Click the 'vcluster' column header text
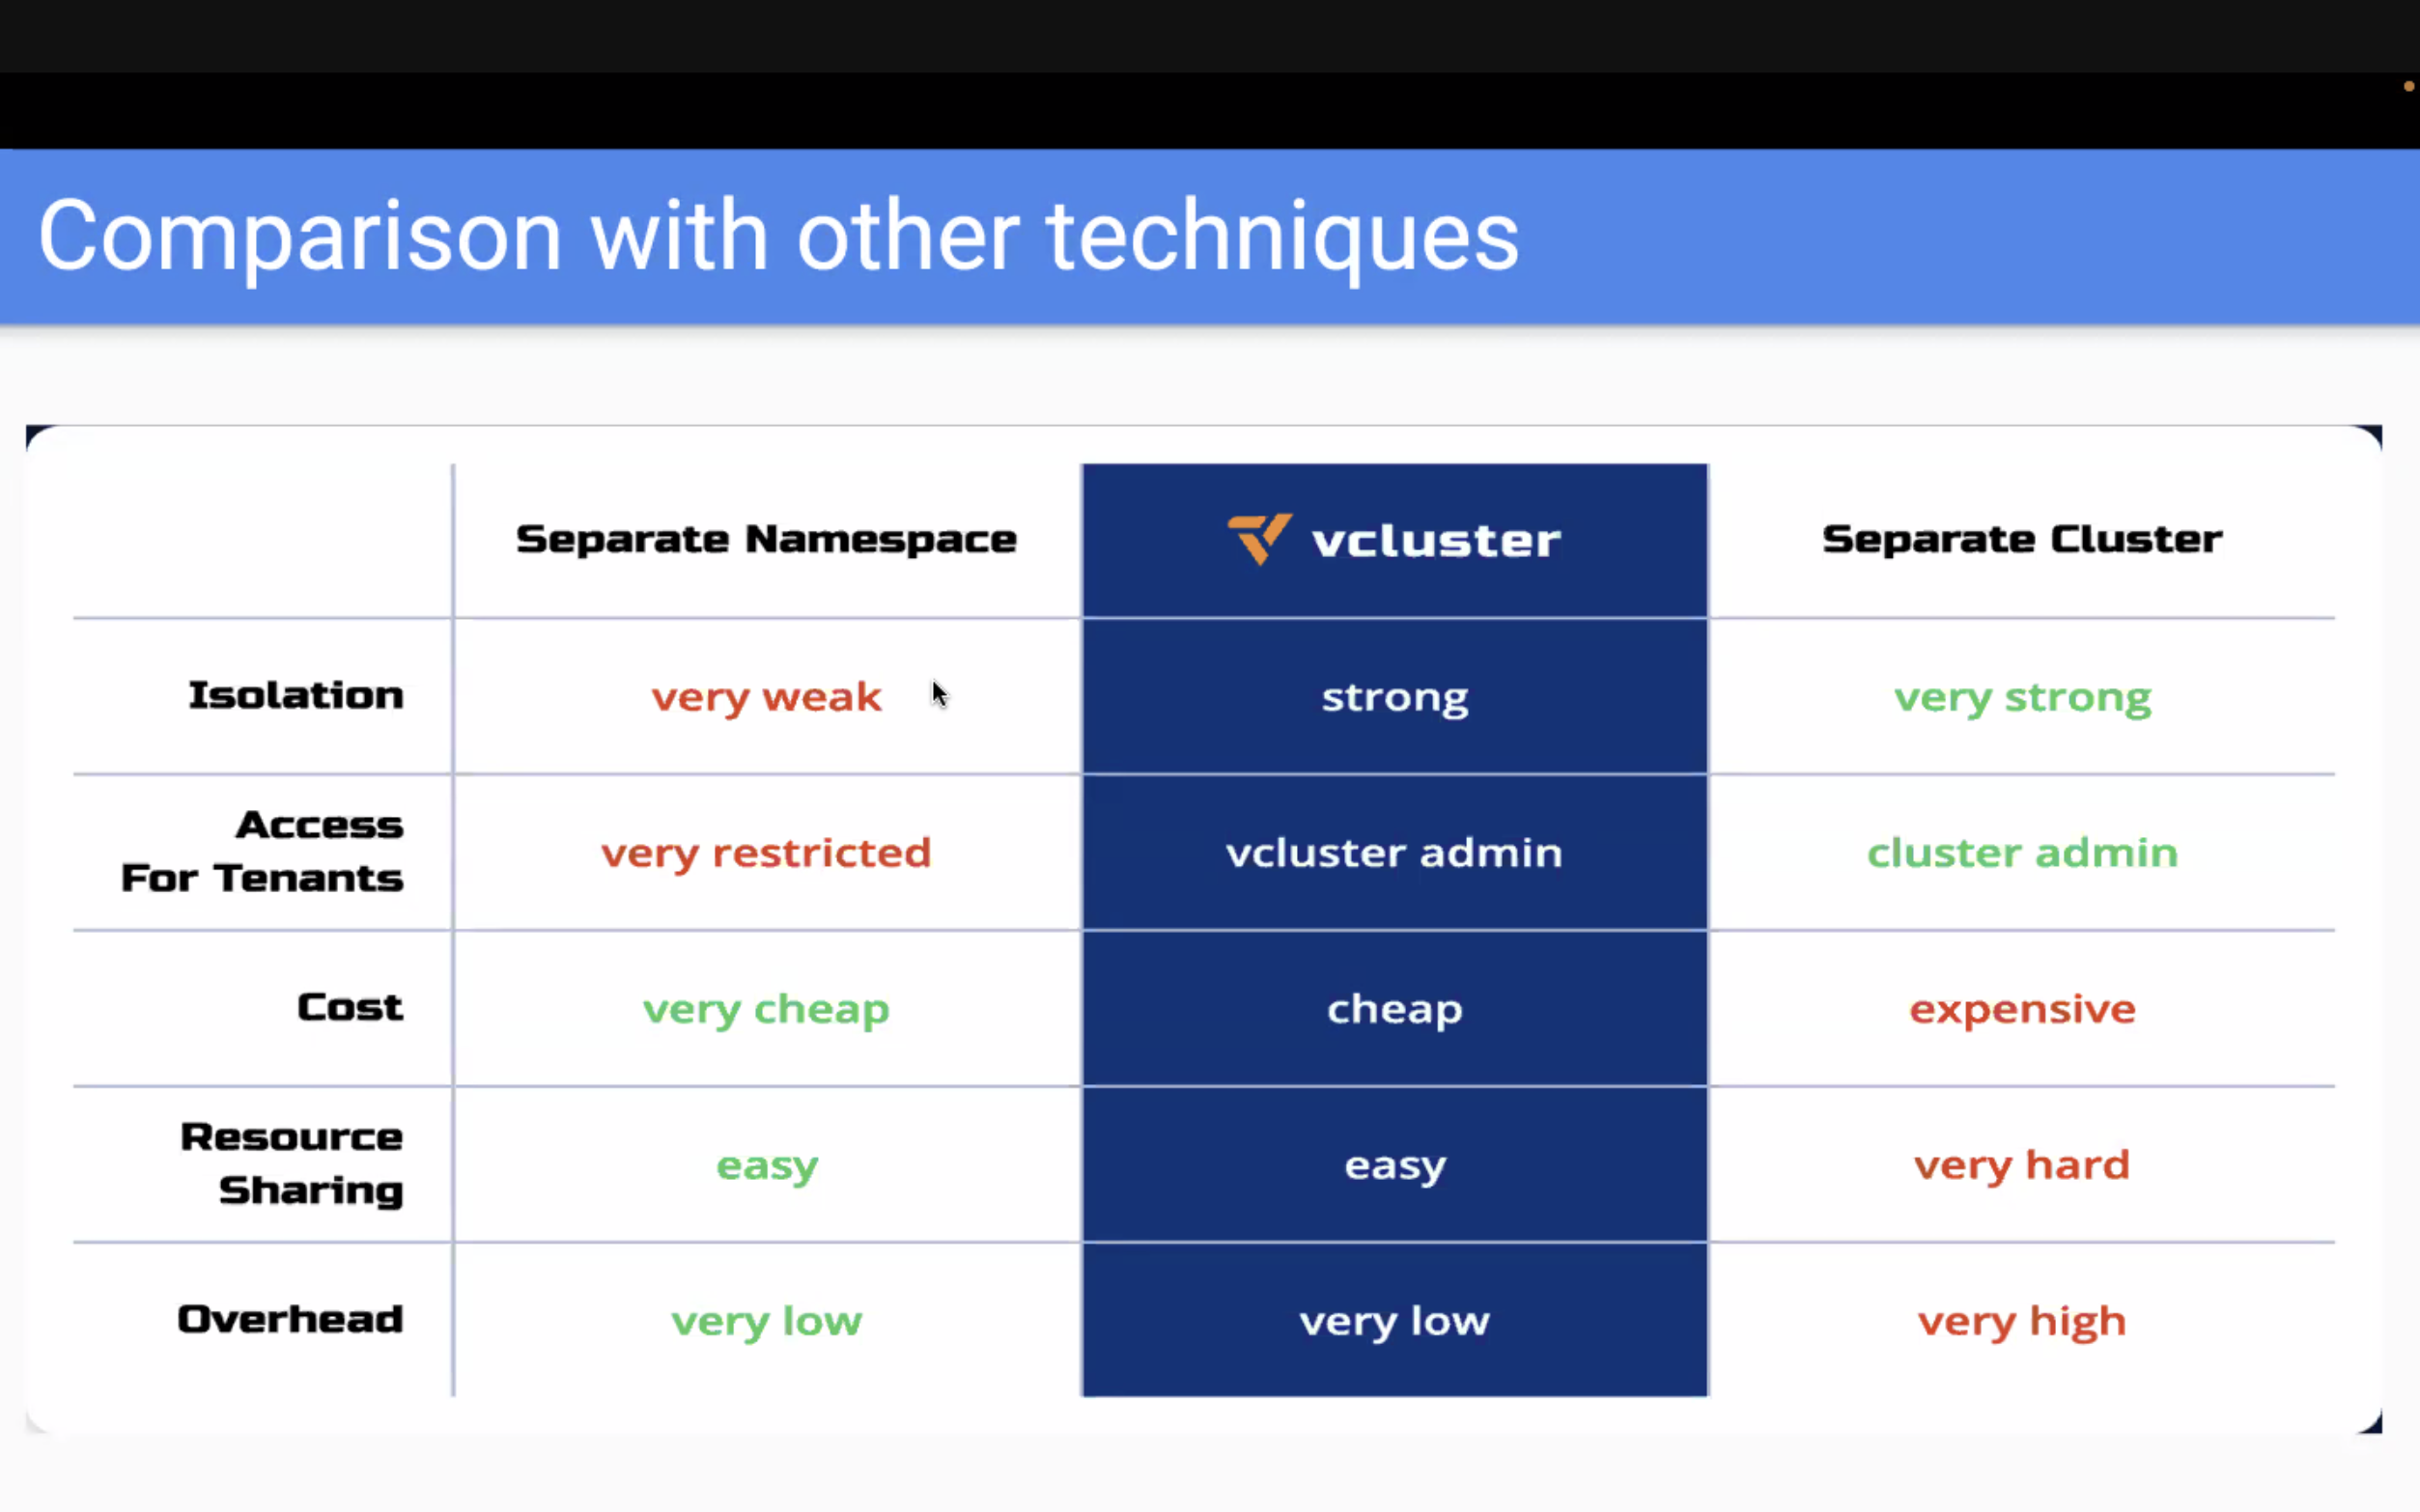The width and height of the screenshot is (2420, 1512). (1435, 541)
